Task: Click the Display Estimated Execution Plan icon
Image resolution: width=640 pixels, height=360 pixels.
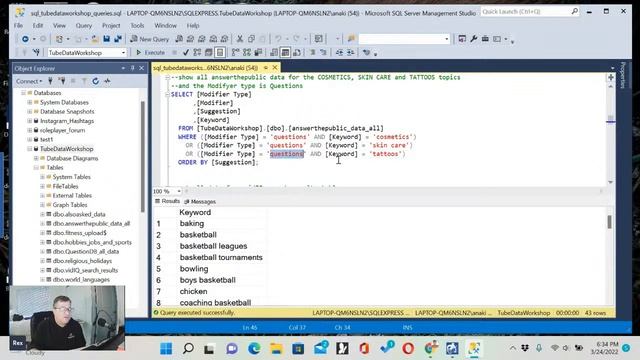Action: pos(198,53)
